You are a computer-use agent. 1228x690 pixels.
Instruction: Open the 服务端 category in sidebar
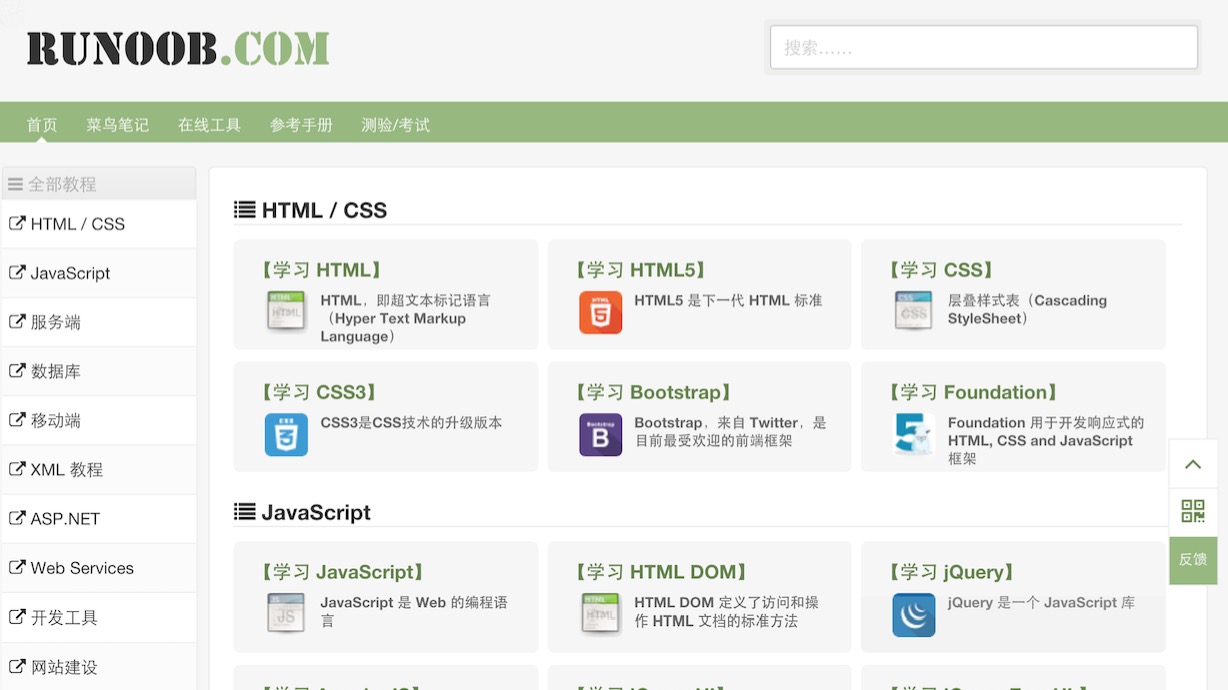(x=55, y=322)
